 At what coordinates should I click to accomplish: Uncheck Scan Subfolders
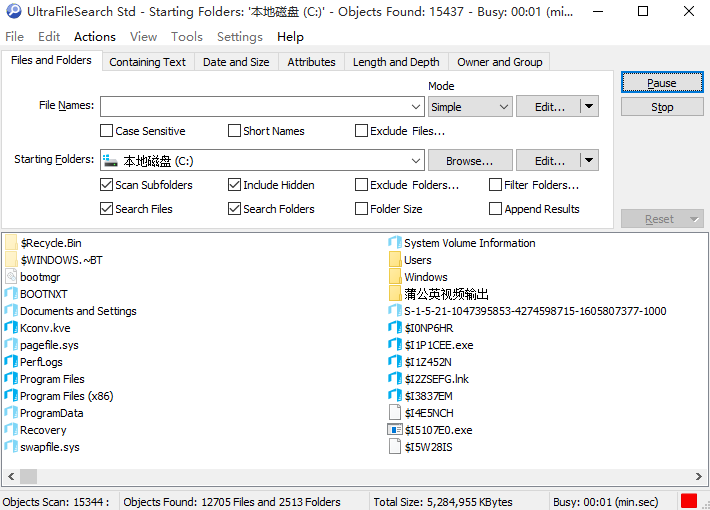[x=106, y=185]
